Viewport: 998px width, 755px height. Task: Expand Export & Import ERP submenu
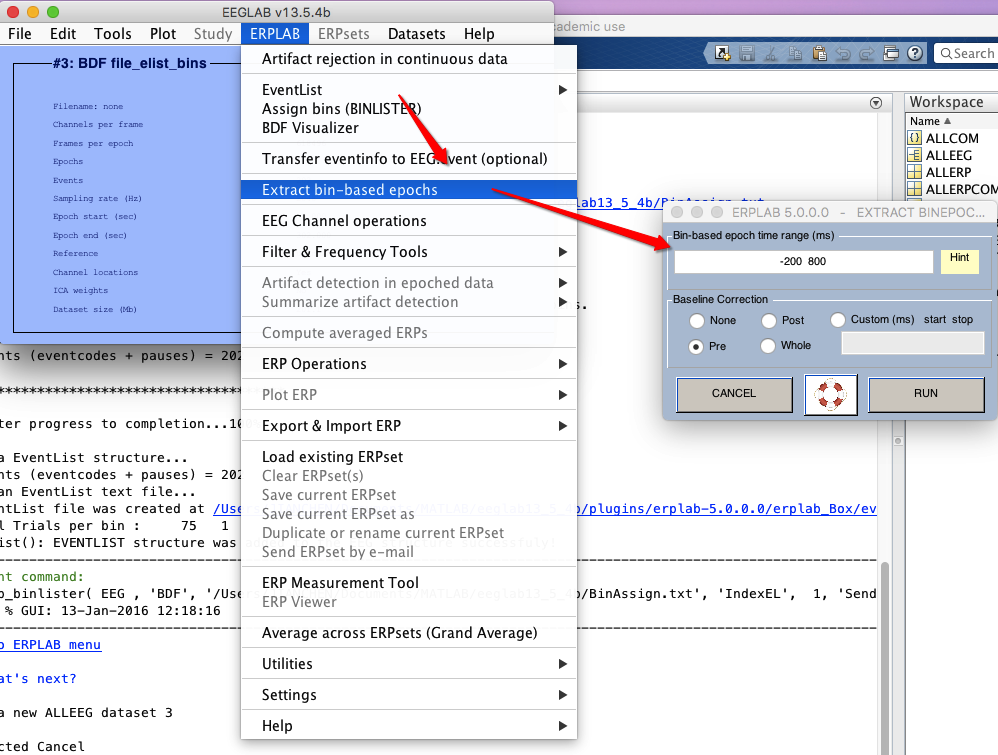pos(563,426)
